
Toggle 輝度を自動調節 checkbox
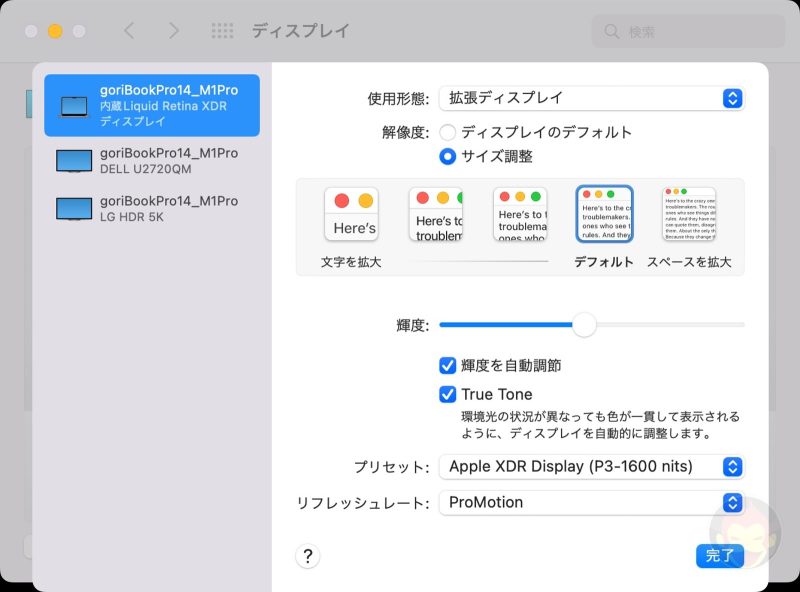pyautogui.click(x=448, y=366)
